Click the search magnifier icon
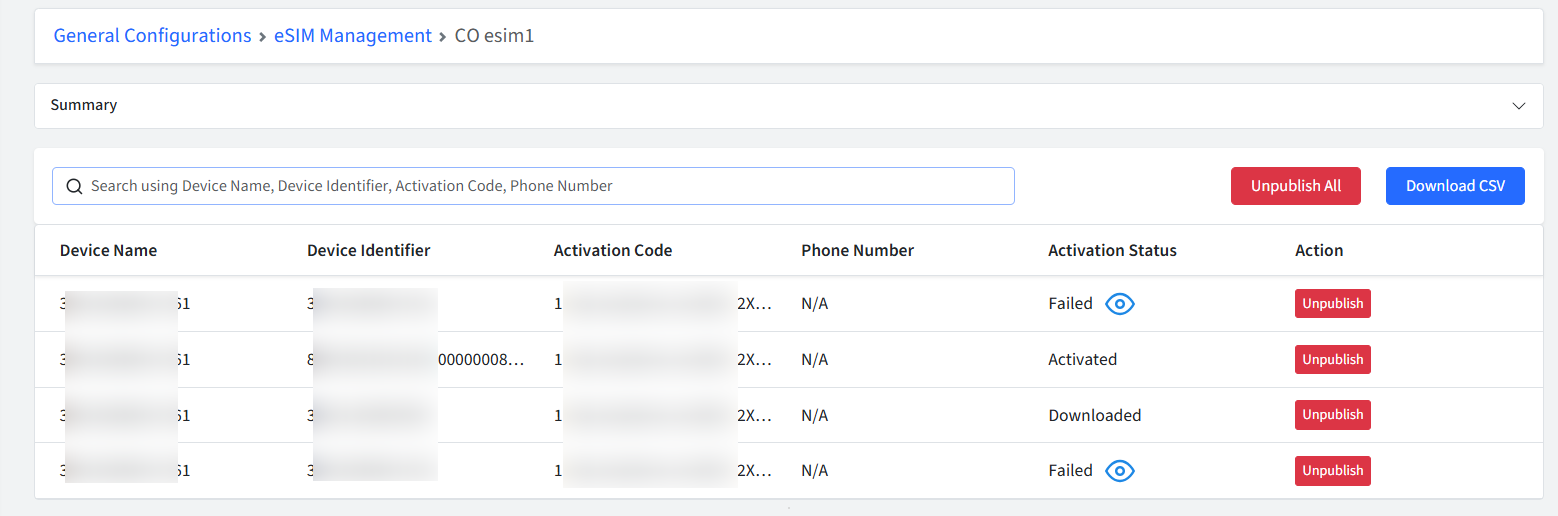This screenshot has height=516, width=1558. 74,186
